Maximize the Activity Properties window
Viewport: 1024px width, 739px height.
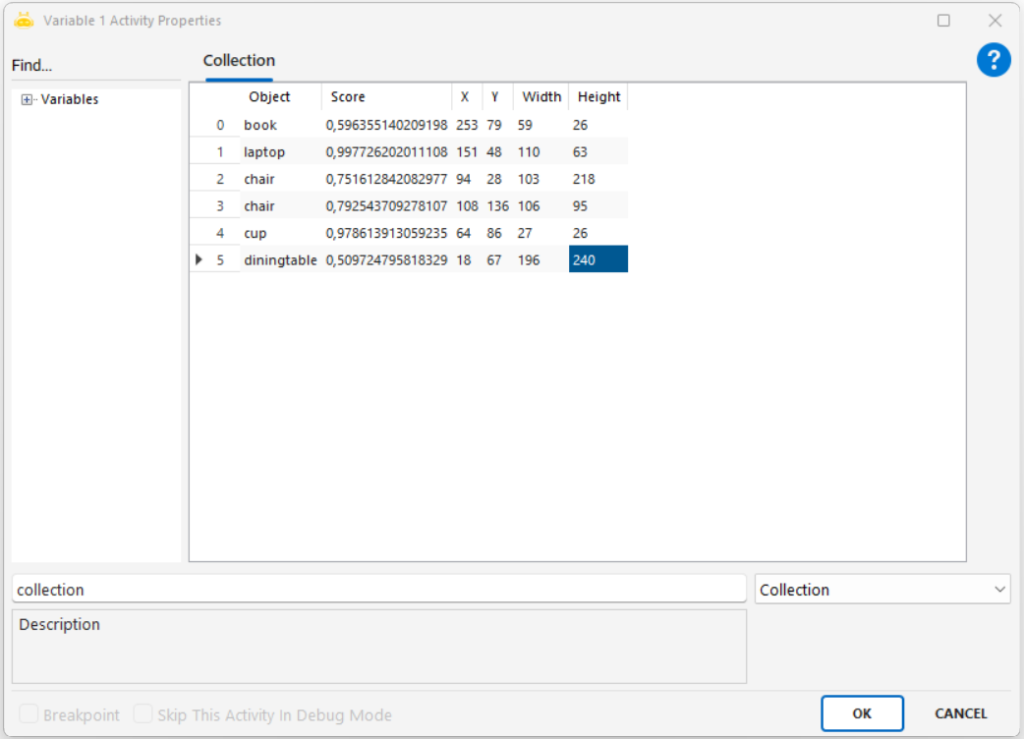tap(943, 20)
